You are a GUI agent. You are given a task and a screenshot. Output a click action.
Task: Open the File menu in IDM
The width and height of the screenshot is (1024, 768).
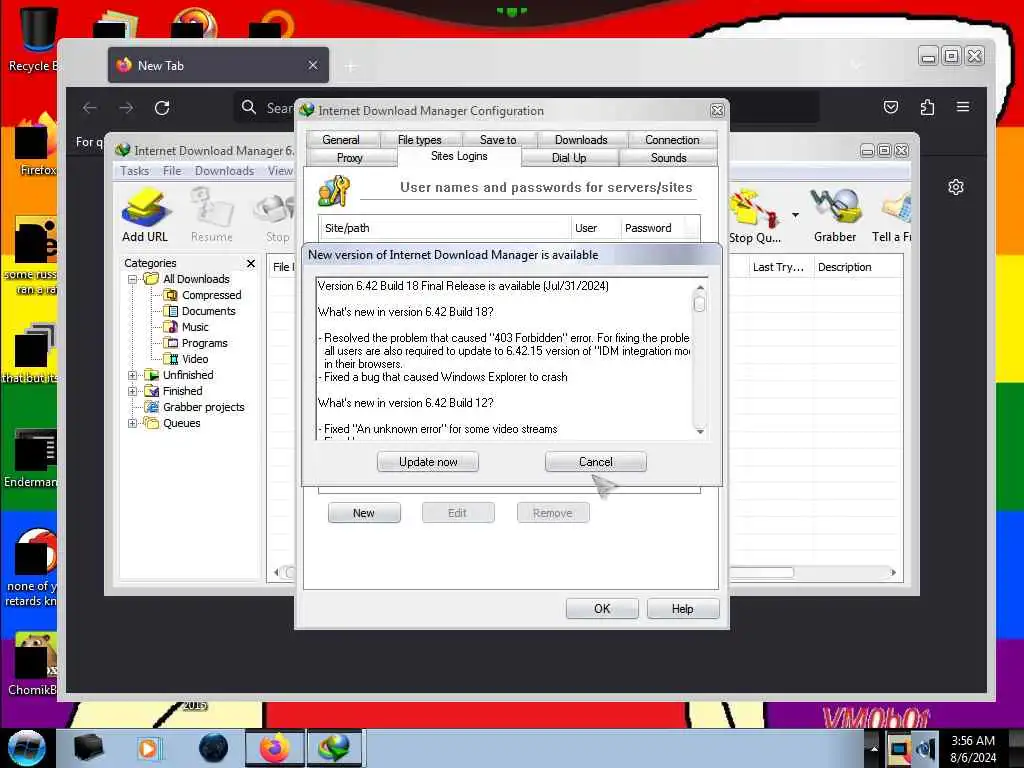pos(172,170)
